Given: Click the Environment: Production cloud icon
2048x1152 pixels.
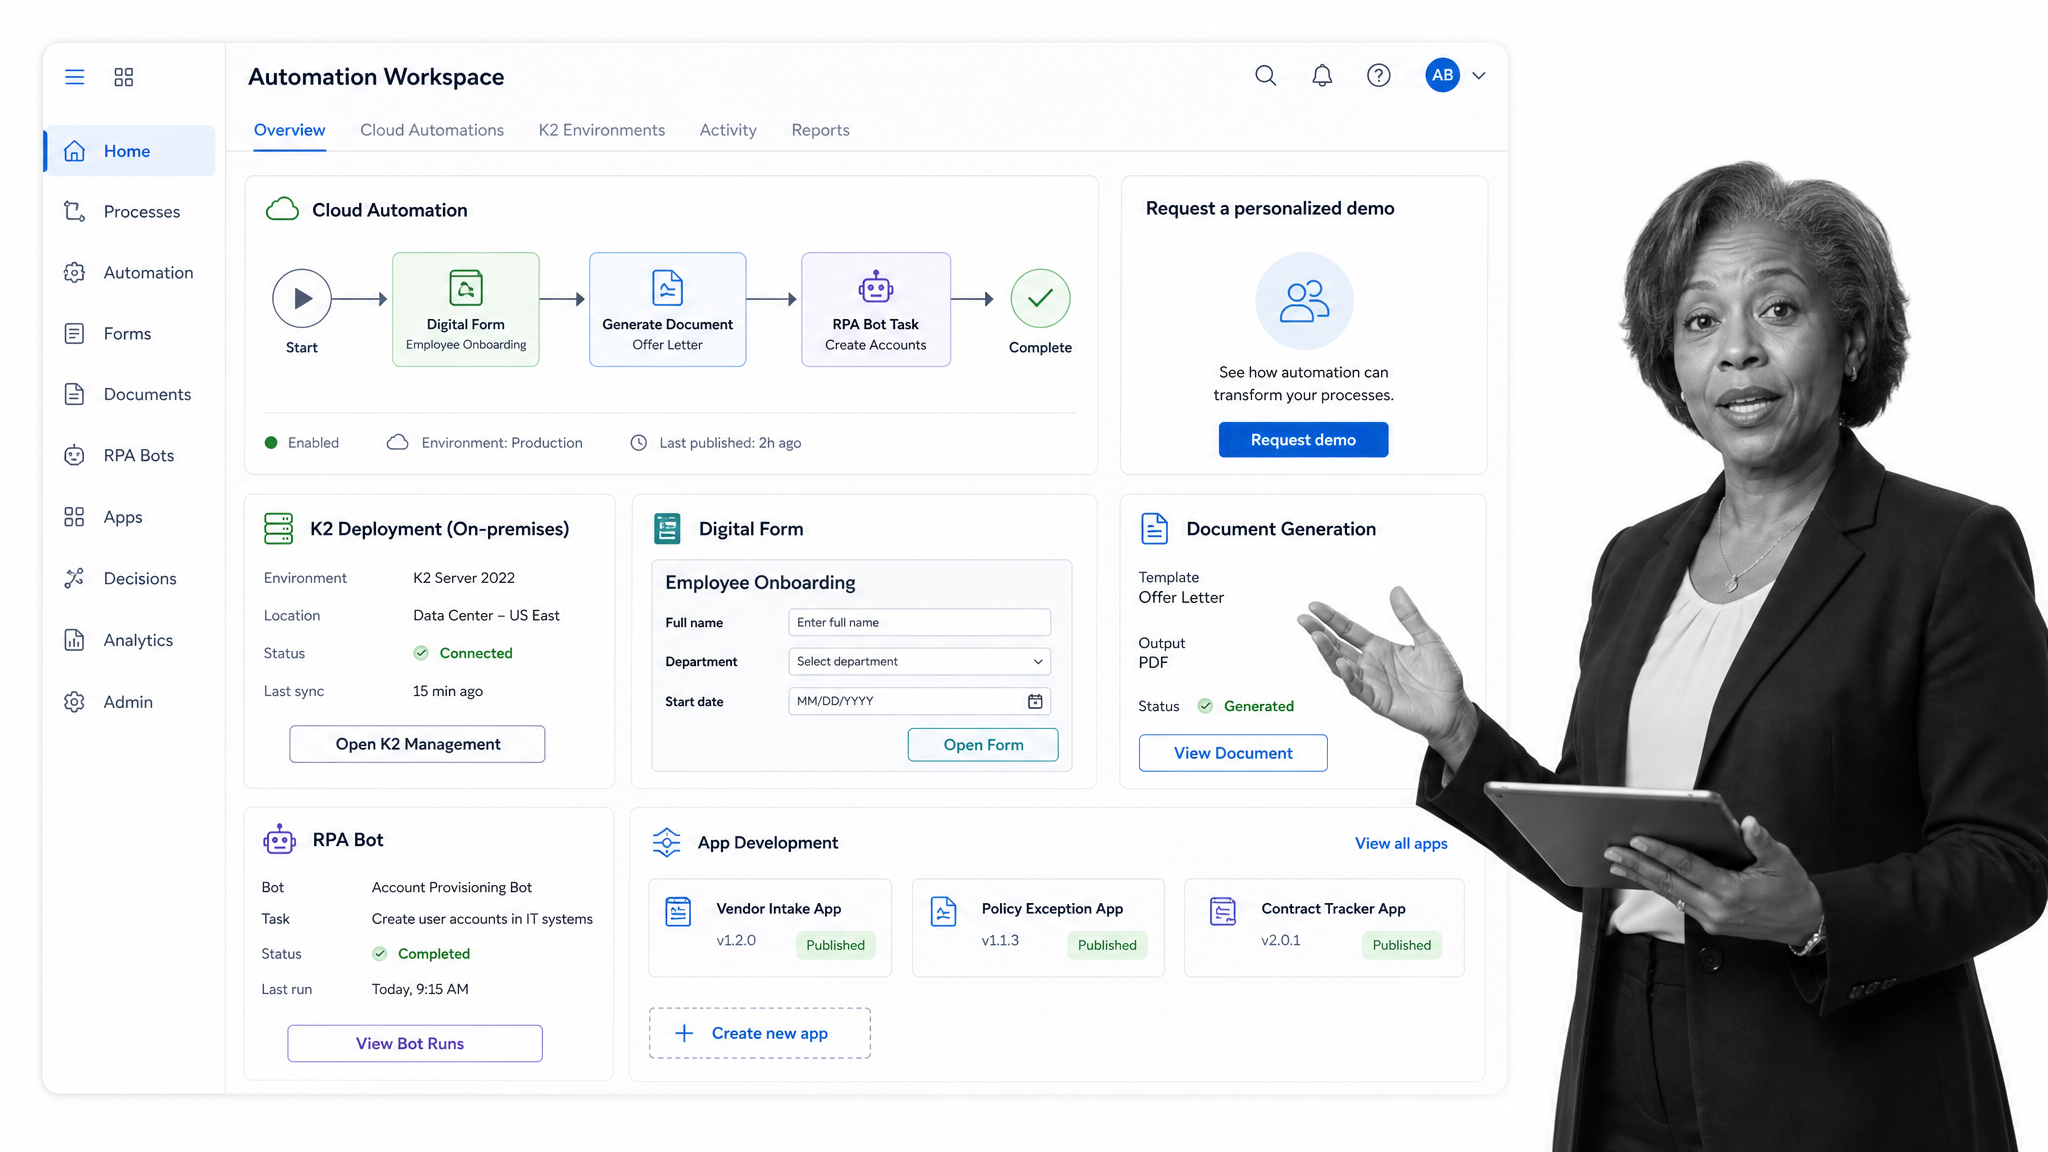Looking at the screenshot, I should 397,442.
